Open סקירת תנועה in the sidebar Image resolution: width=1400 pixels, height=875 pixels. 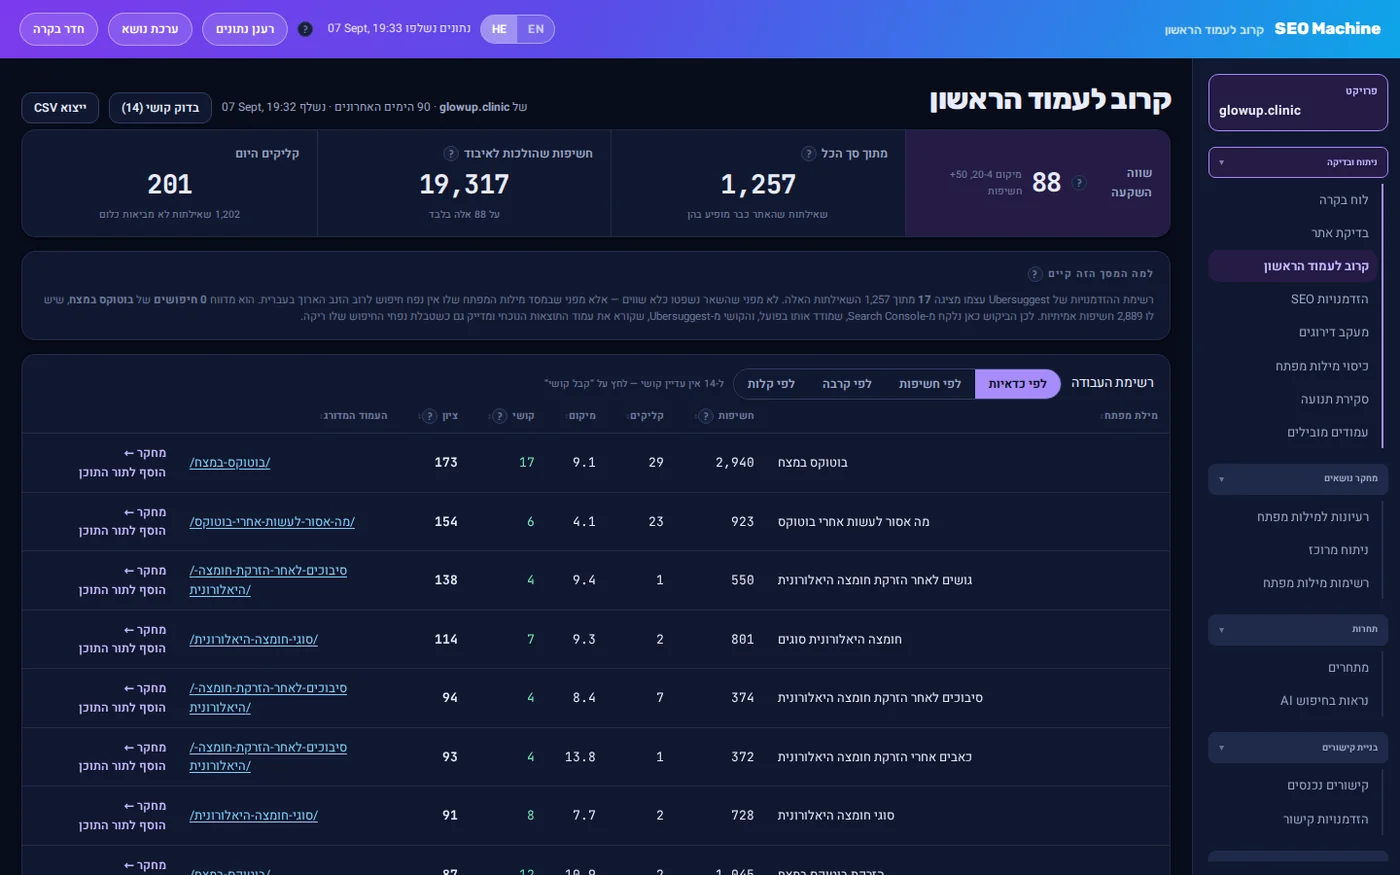tap(1292, 399)
